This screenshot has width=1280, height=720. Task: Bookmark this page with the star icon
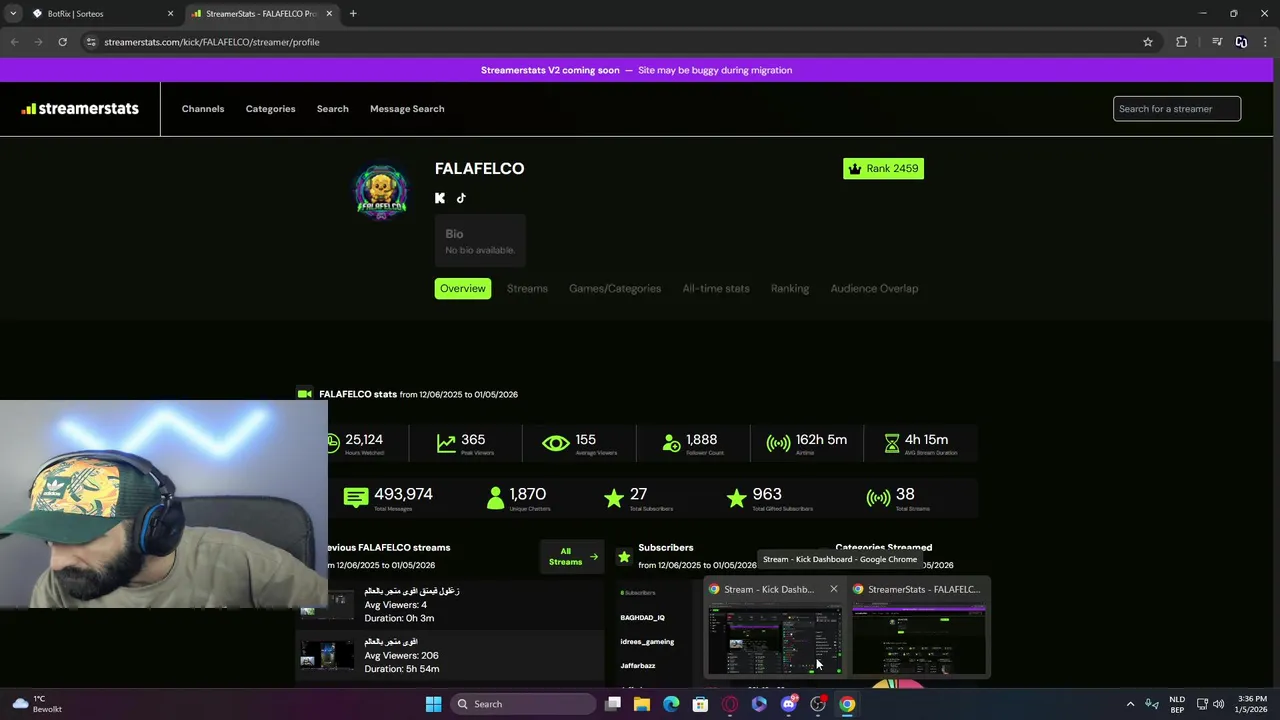[1148, 42]
